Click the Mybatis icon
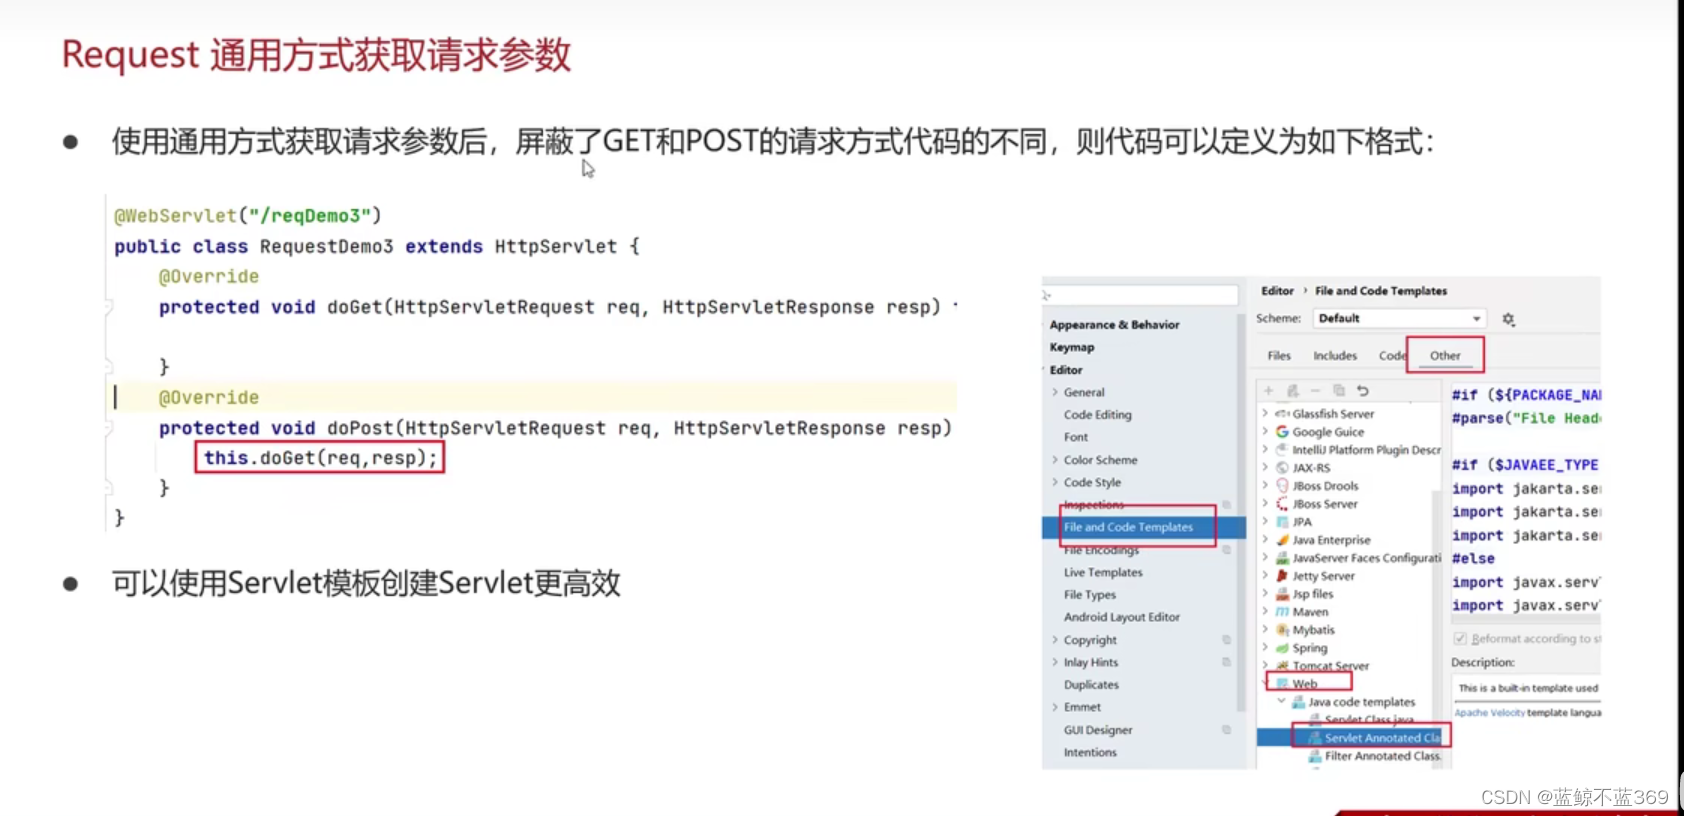The width and height of the screenshot is (1684, 816). coord(1282,630)
